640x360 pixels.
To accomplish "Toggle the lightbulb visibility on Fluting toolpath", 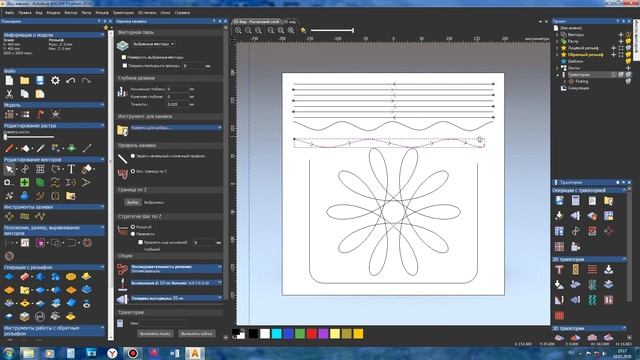I will click(629, 82).
